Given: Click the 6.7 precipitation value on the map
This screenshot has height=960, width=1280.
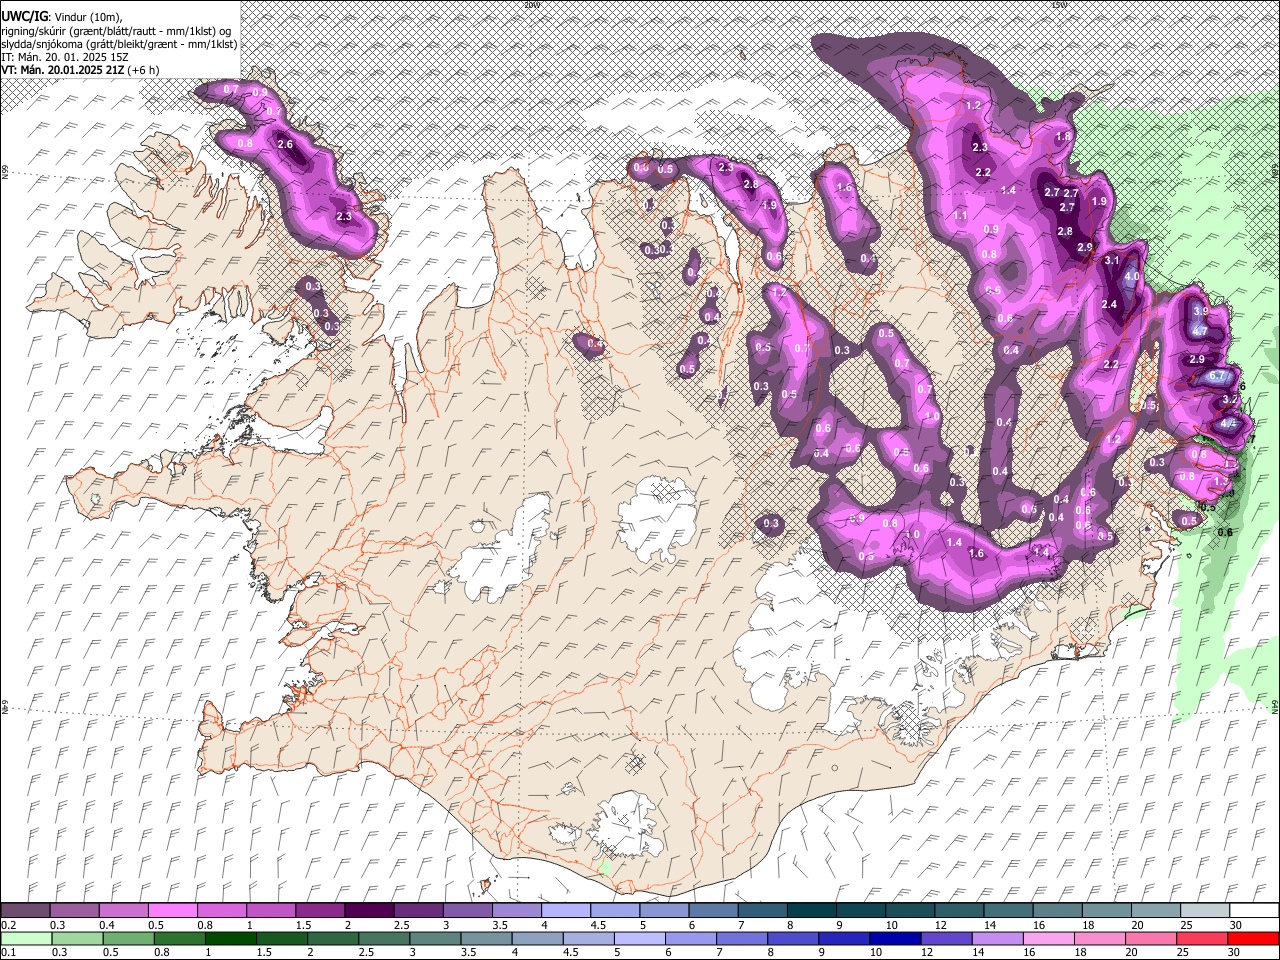Looking at the screenshot, I should point(1218,376).
